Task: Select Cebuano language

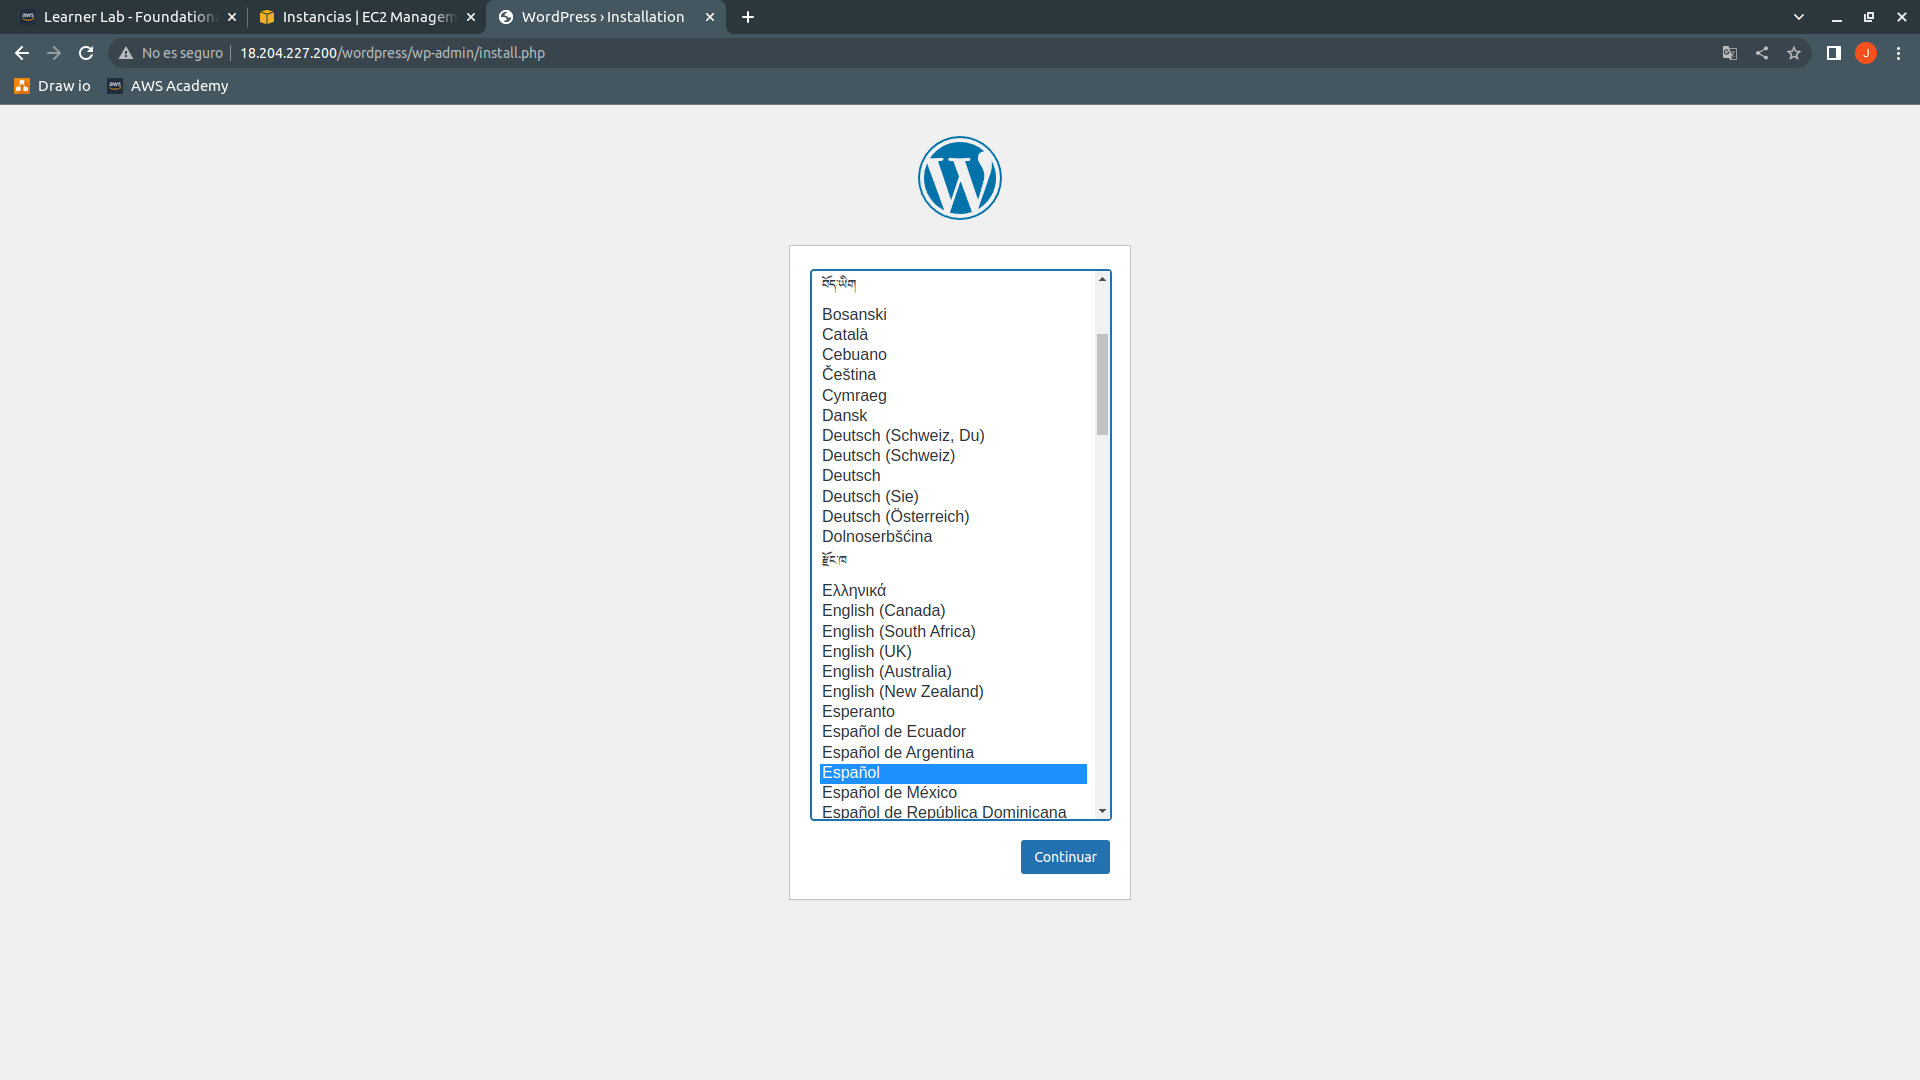Action: (953, 354)
